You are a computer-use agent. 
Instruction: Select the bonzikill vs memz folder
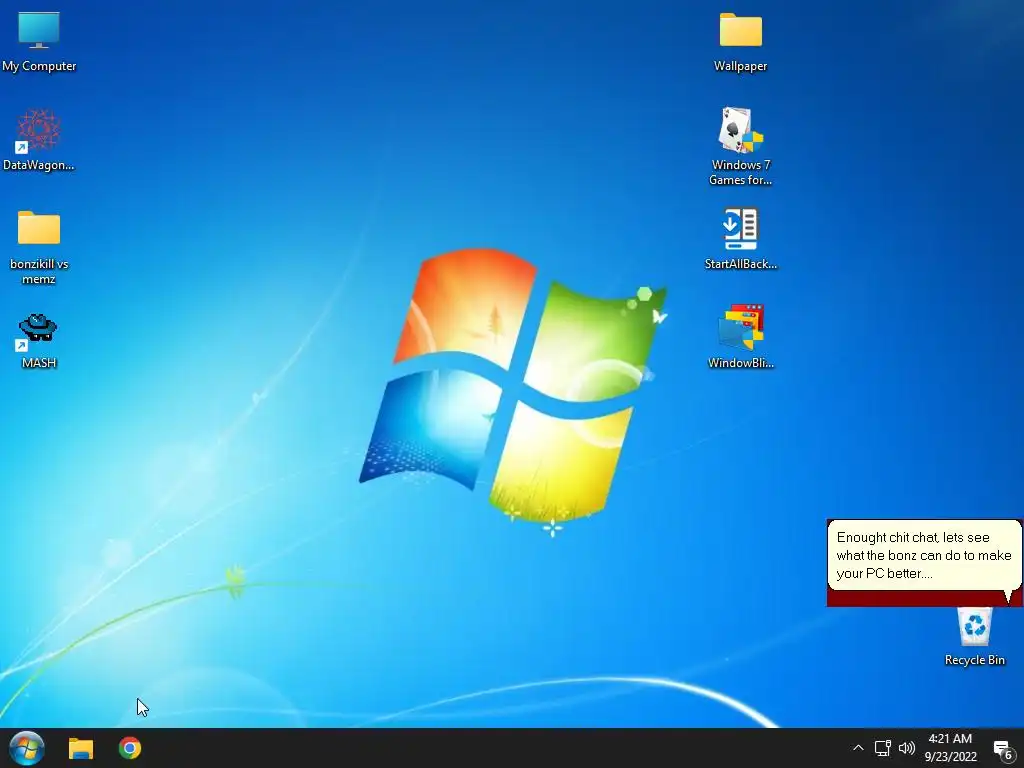39,228
